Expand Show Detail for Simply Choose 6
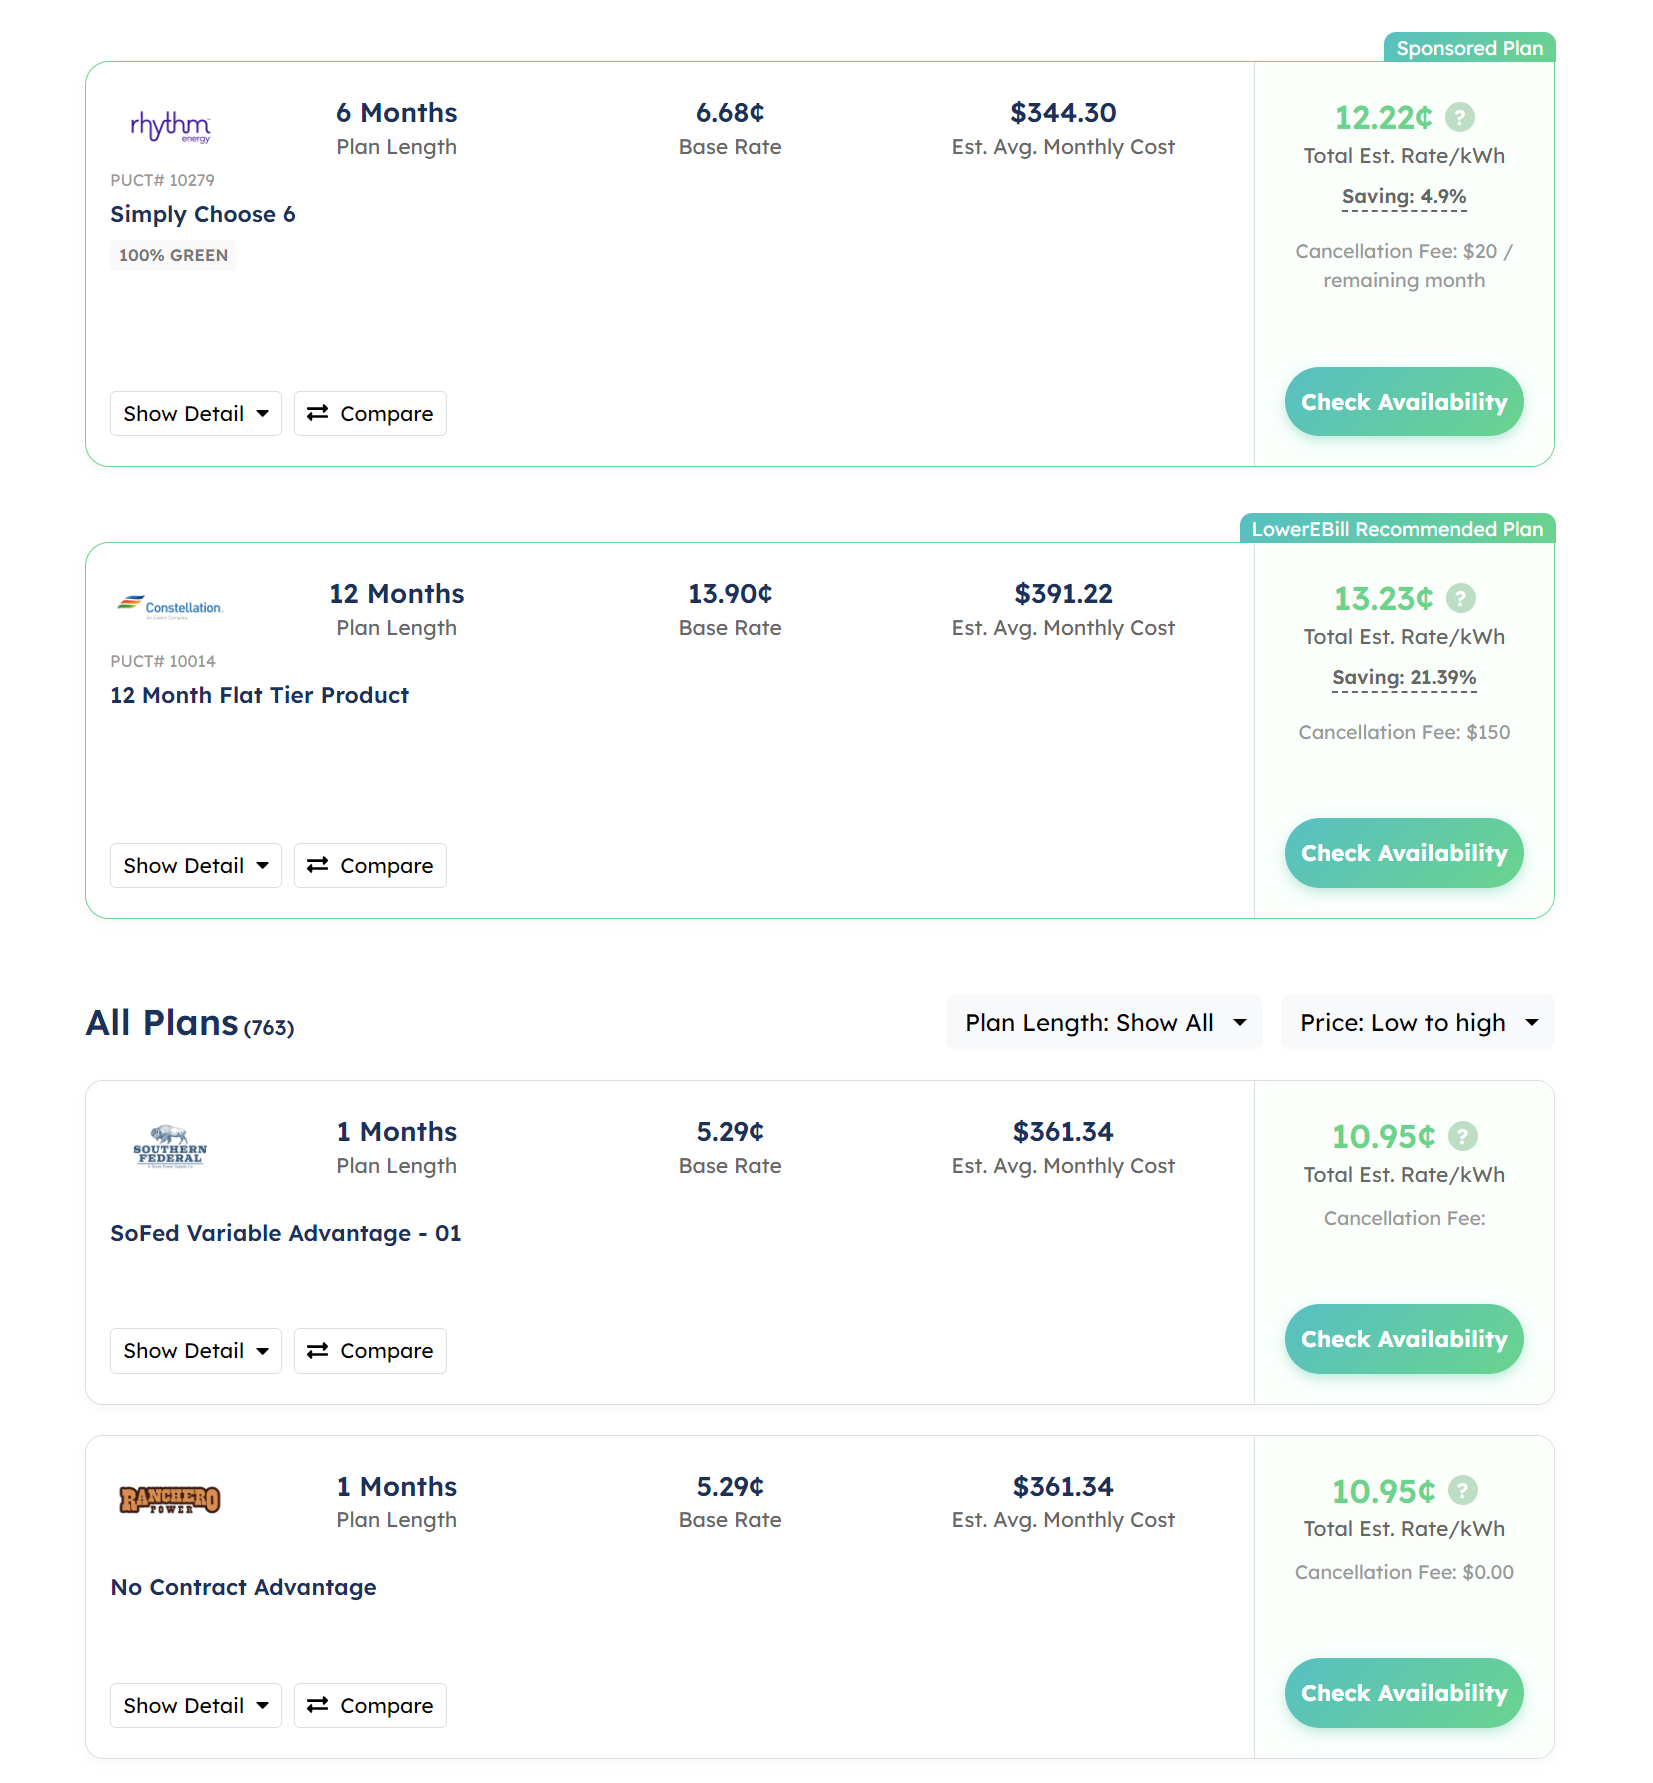The image size is (1653, 1783). [x=196, y=414]
